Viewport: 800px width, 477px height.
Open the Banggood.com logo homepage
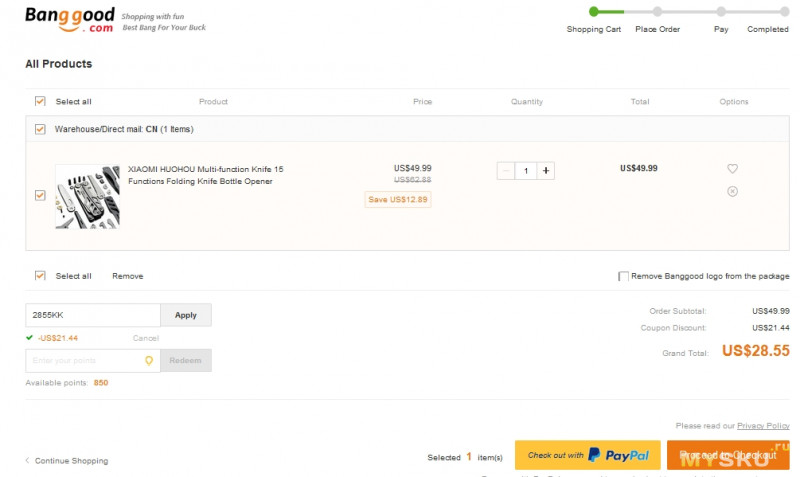point(69,19)
